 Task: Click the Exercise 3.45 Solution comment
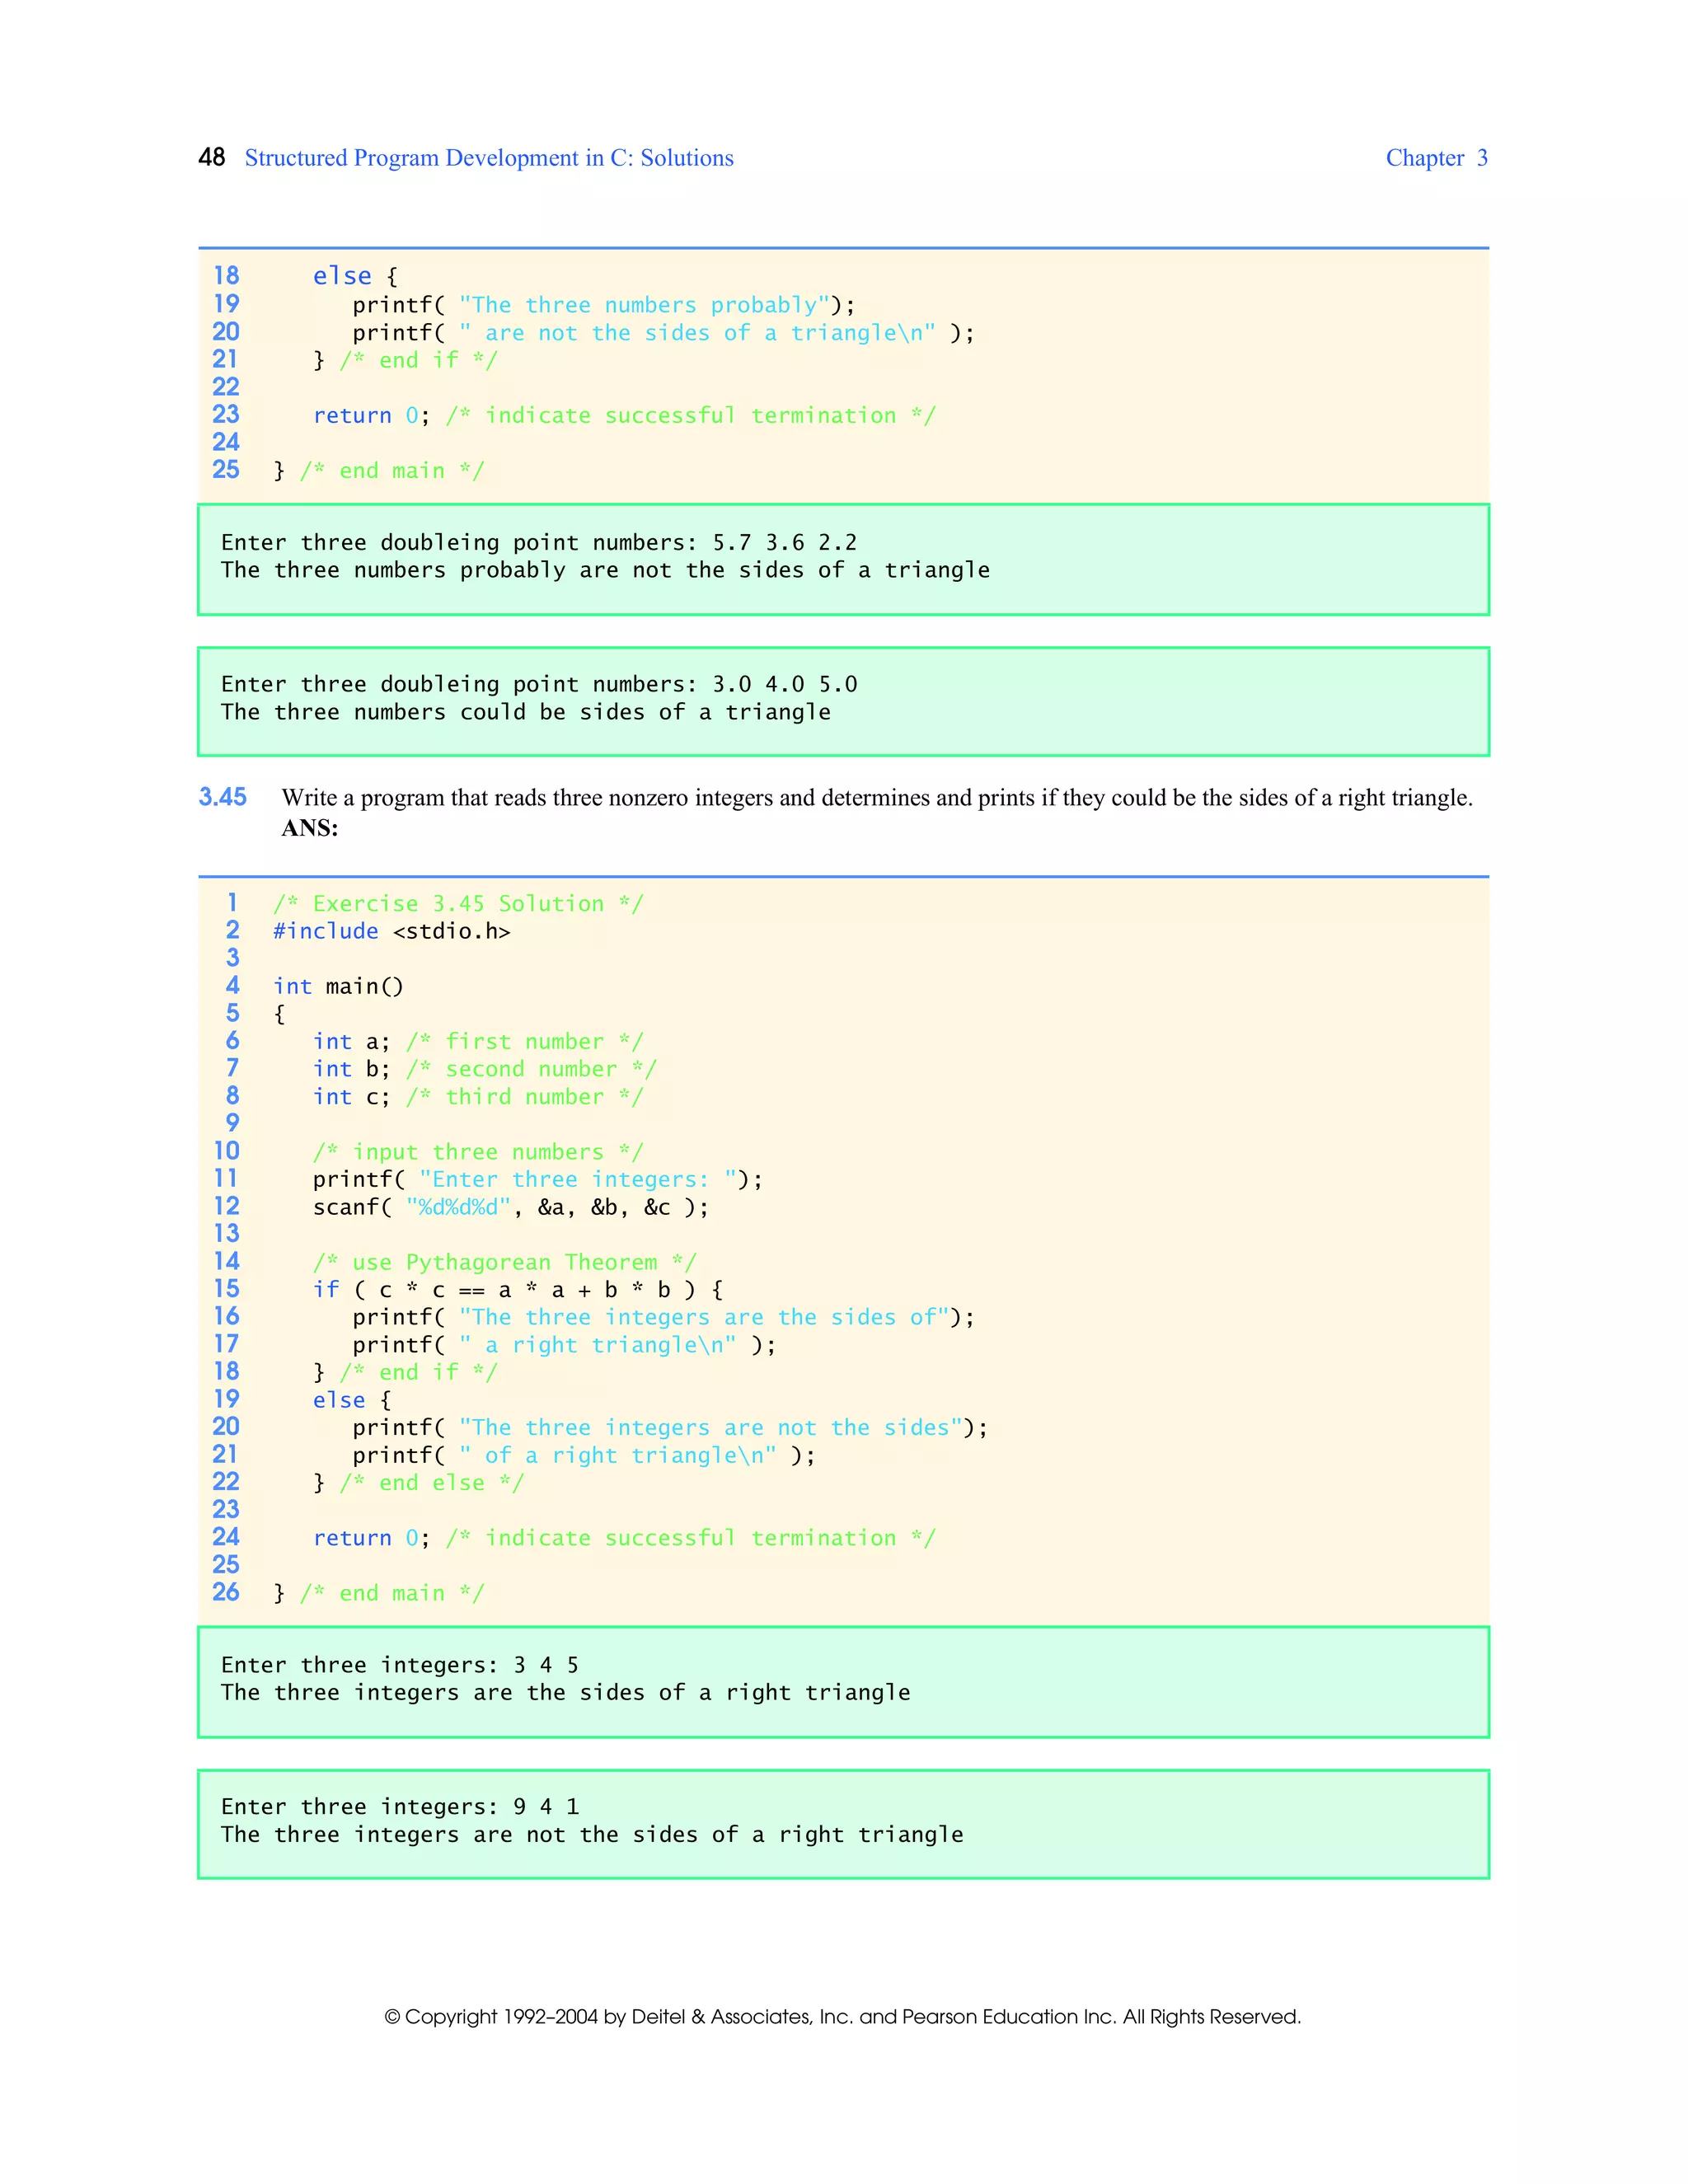(458, 904)
